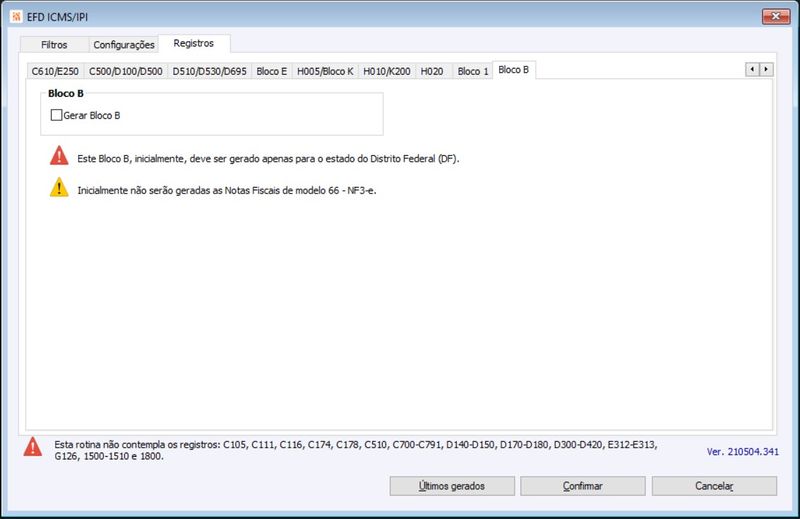The width and height of the screenshot is (800, 519).
Task: Click the text about Distrito Federal (DF)
Action: [268, 159]
